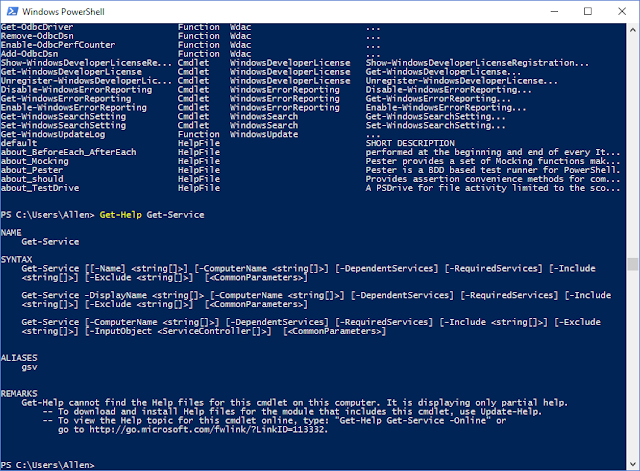Click 'Update-Help' in the remarks
640x471 pixels.
pos(511,411)
